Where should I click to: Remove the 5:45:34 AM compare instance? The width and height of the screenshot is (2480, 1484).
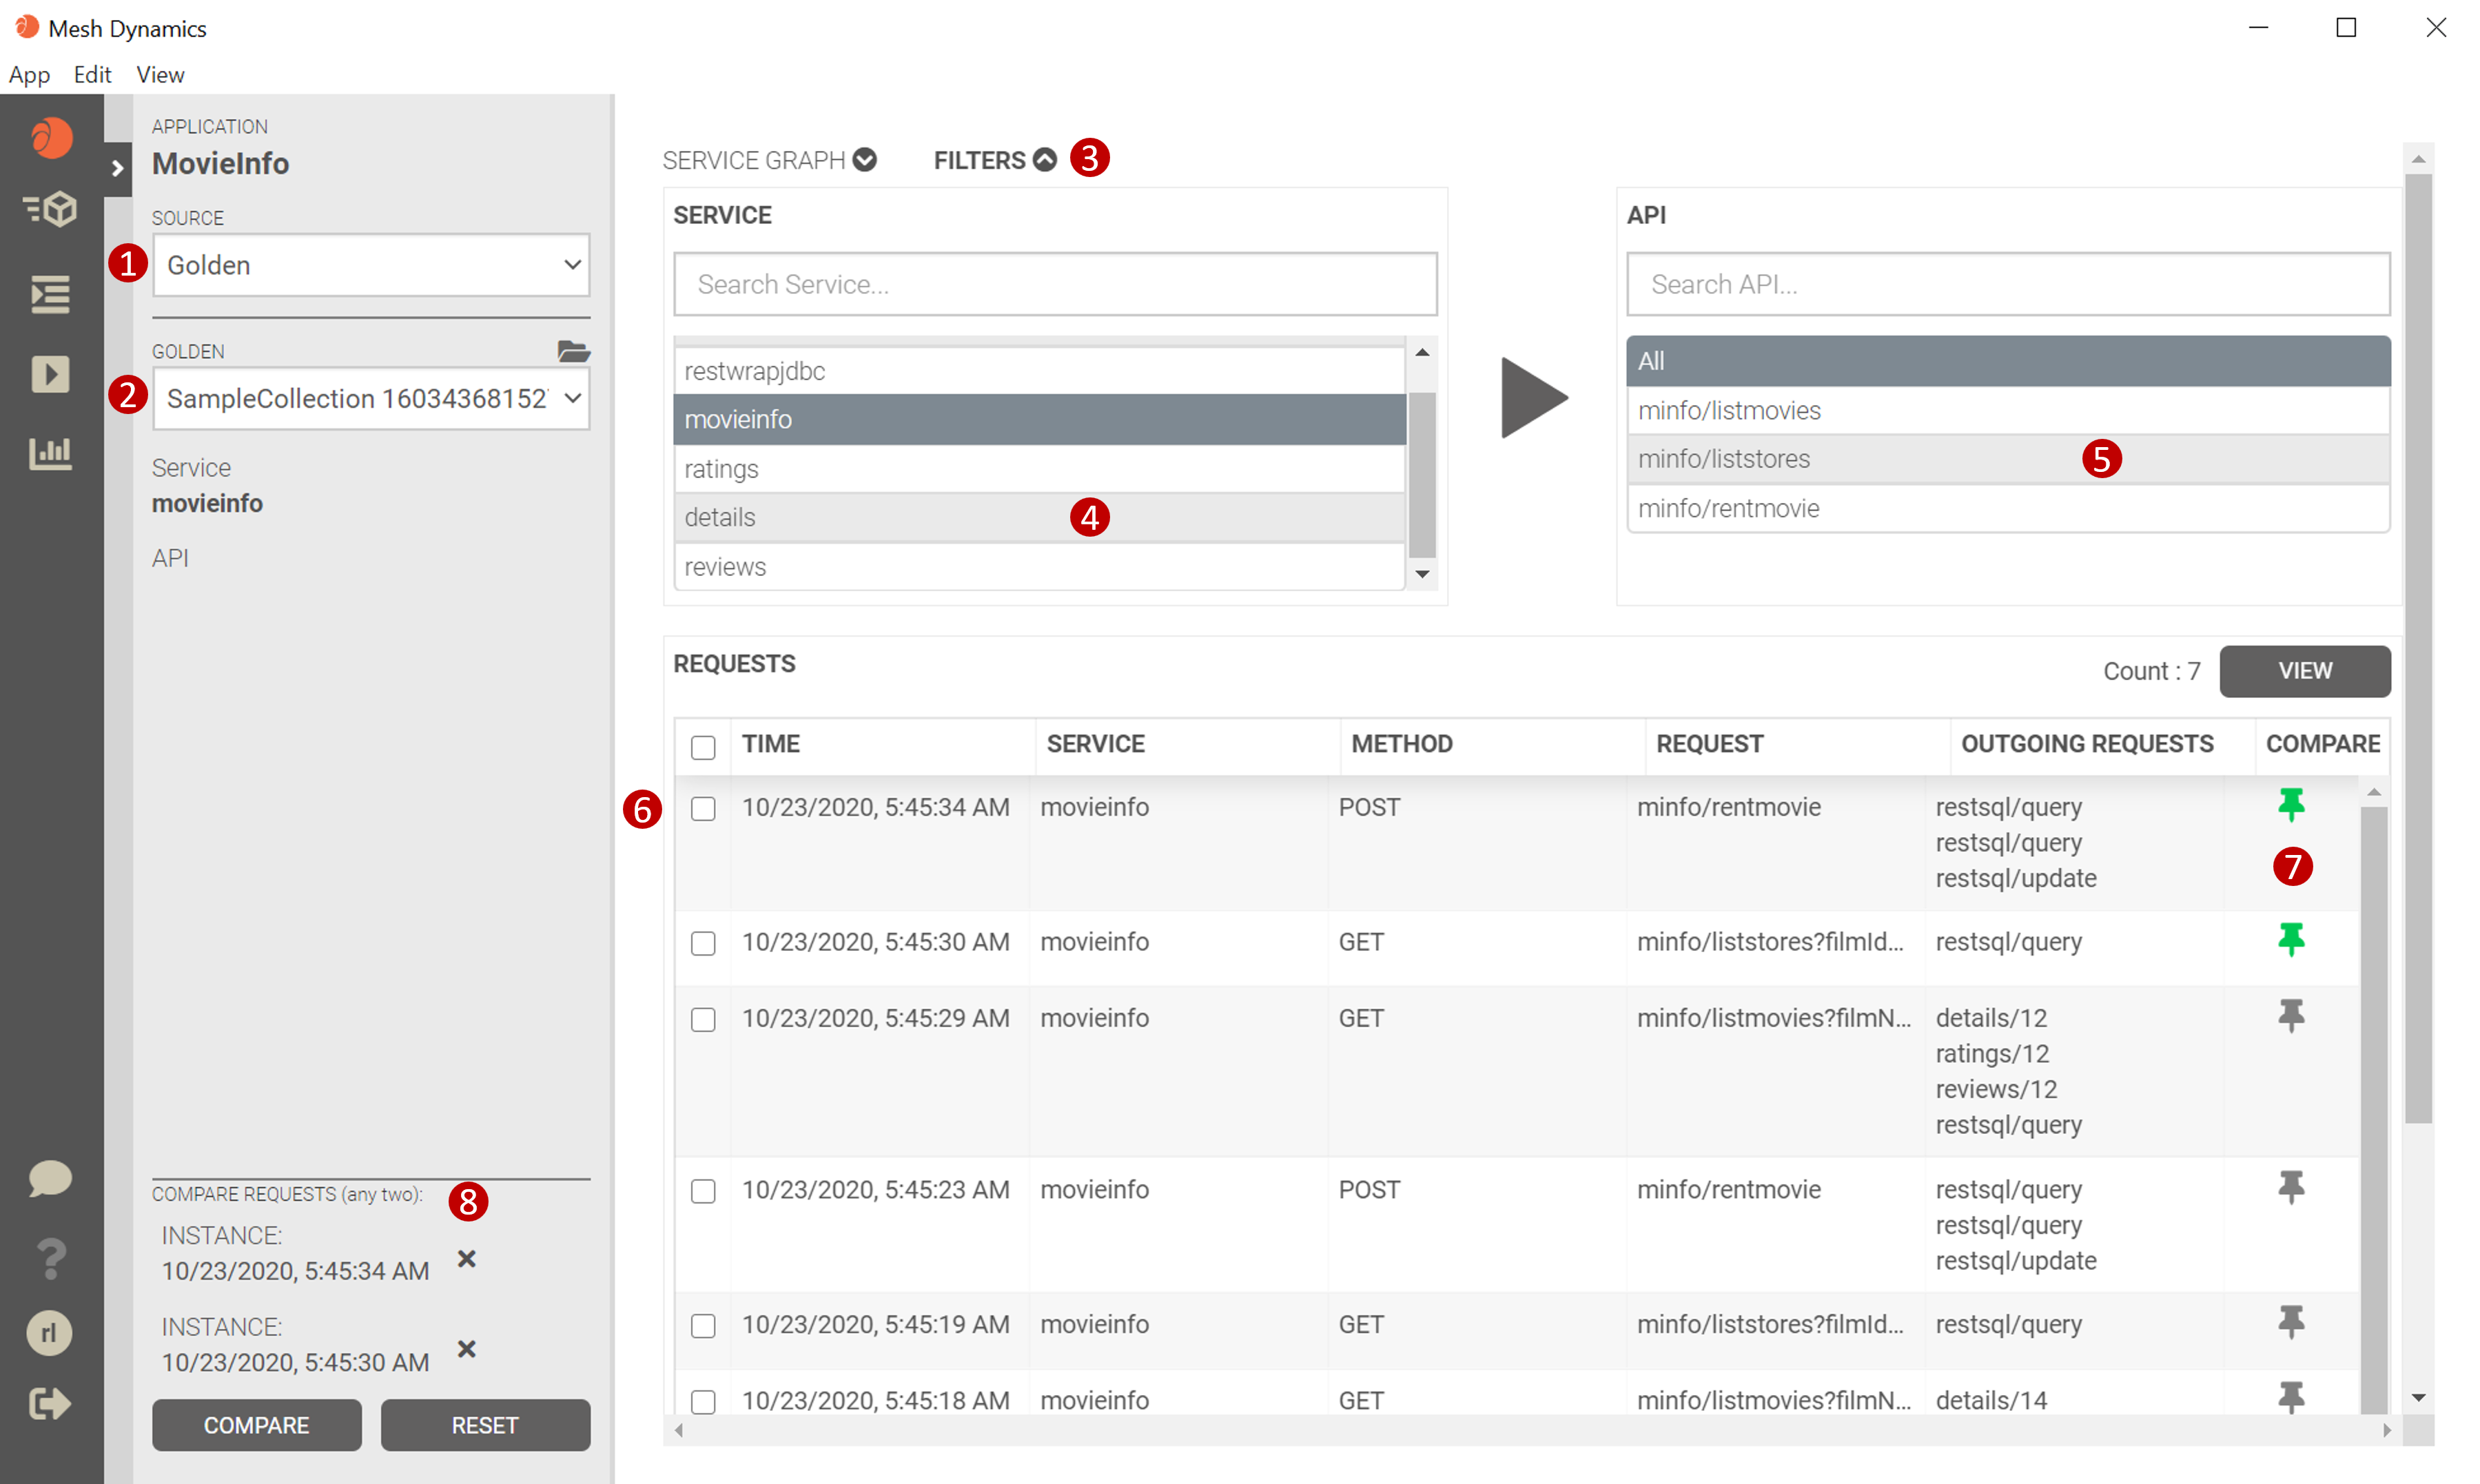466,1258
